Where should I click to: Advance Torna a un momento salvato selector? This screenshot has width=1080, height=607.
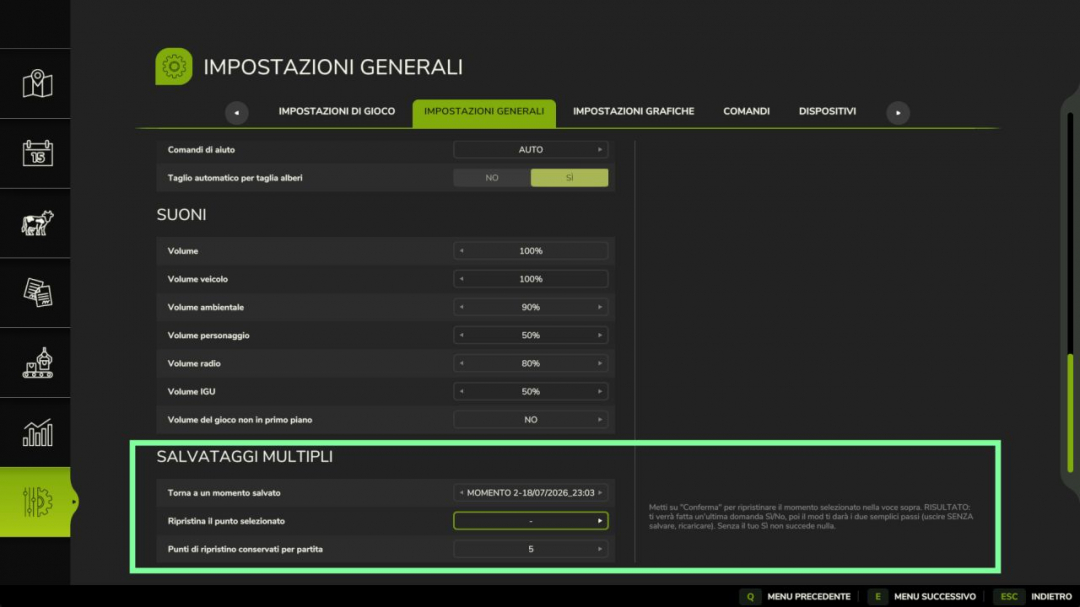[600, 493]
